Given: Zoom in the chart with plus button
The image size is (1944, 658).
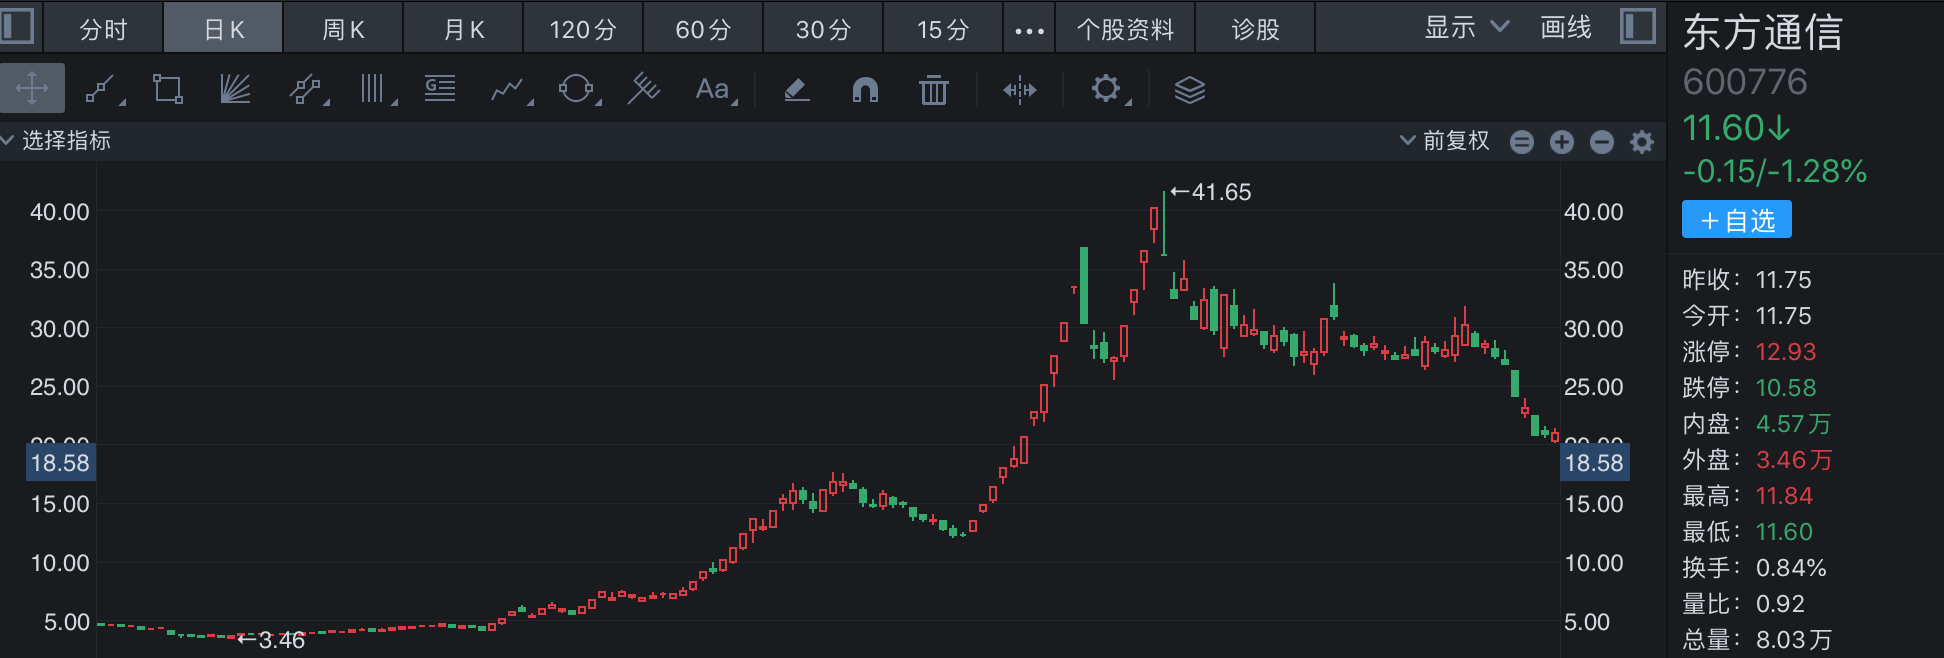Looking at the screenshot, I should tap(1561, 142).
